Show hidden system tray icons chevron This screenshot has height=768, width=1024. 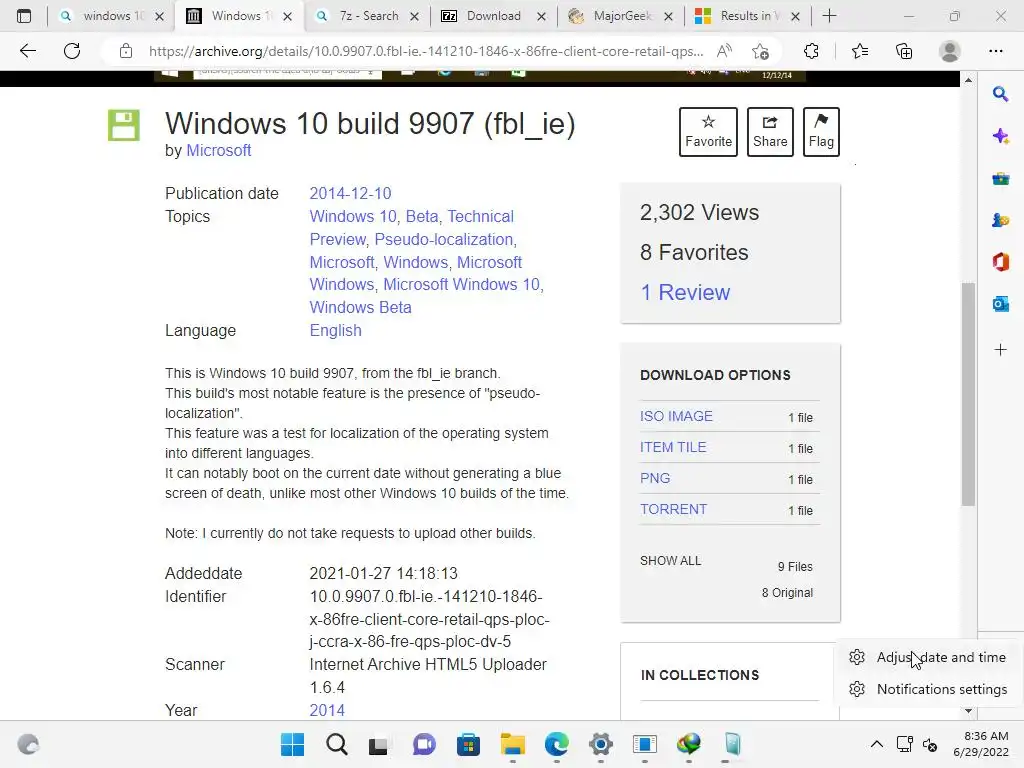coord(877,744)
